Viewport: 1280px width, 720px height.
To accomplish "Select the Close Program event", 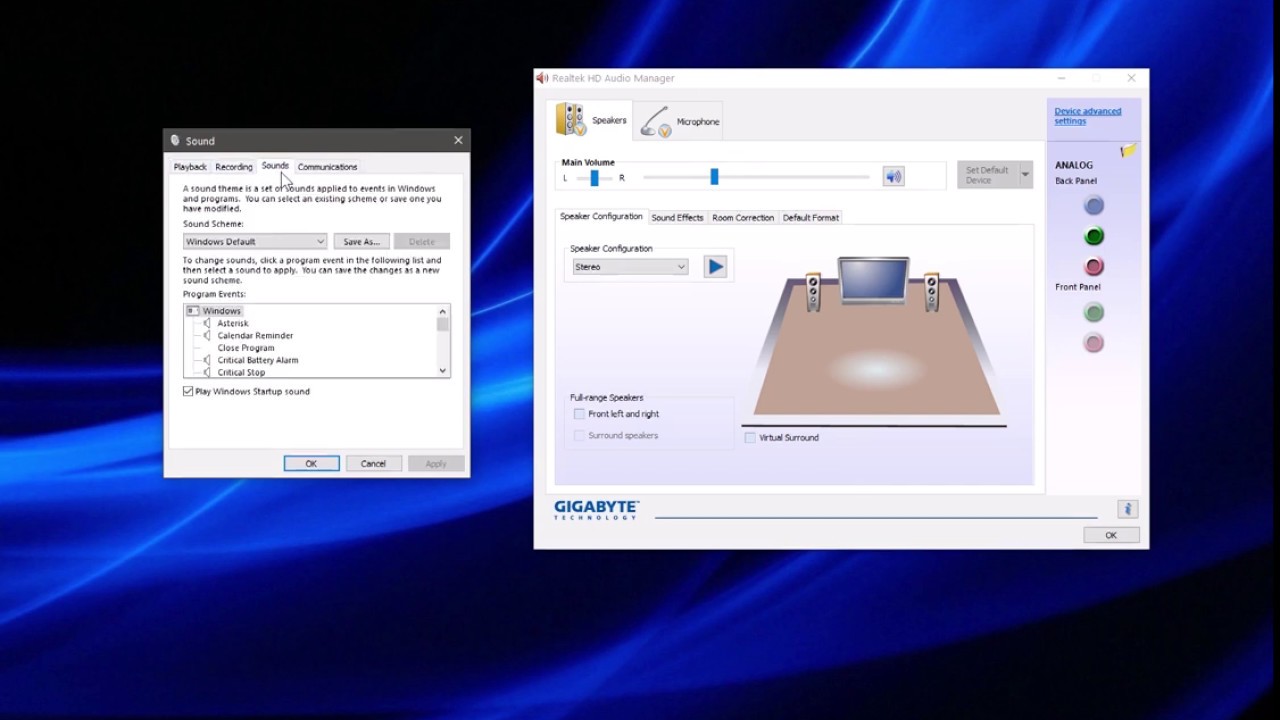I will 246,348.
